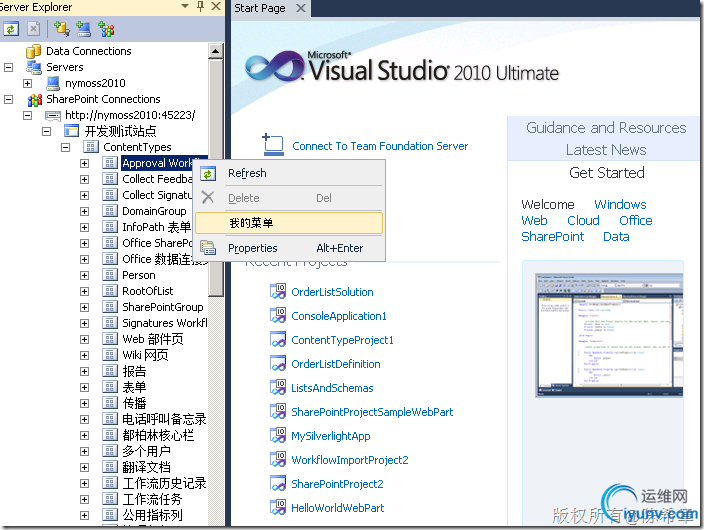704x530 pixels.
Task: Select the Web 部件页 content type
Action: tap(153, 339)
